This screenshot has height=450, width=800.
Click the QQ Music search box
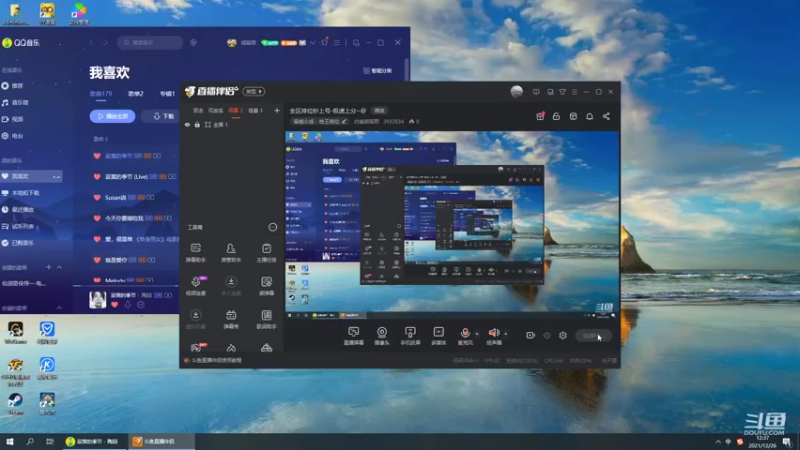click(150, 42)
